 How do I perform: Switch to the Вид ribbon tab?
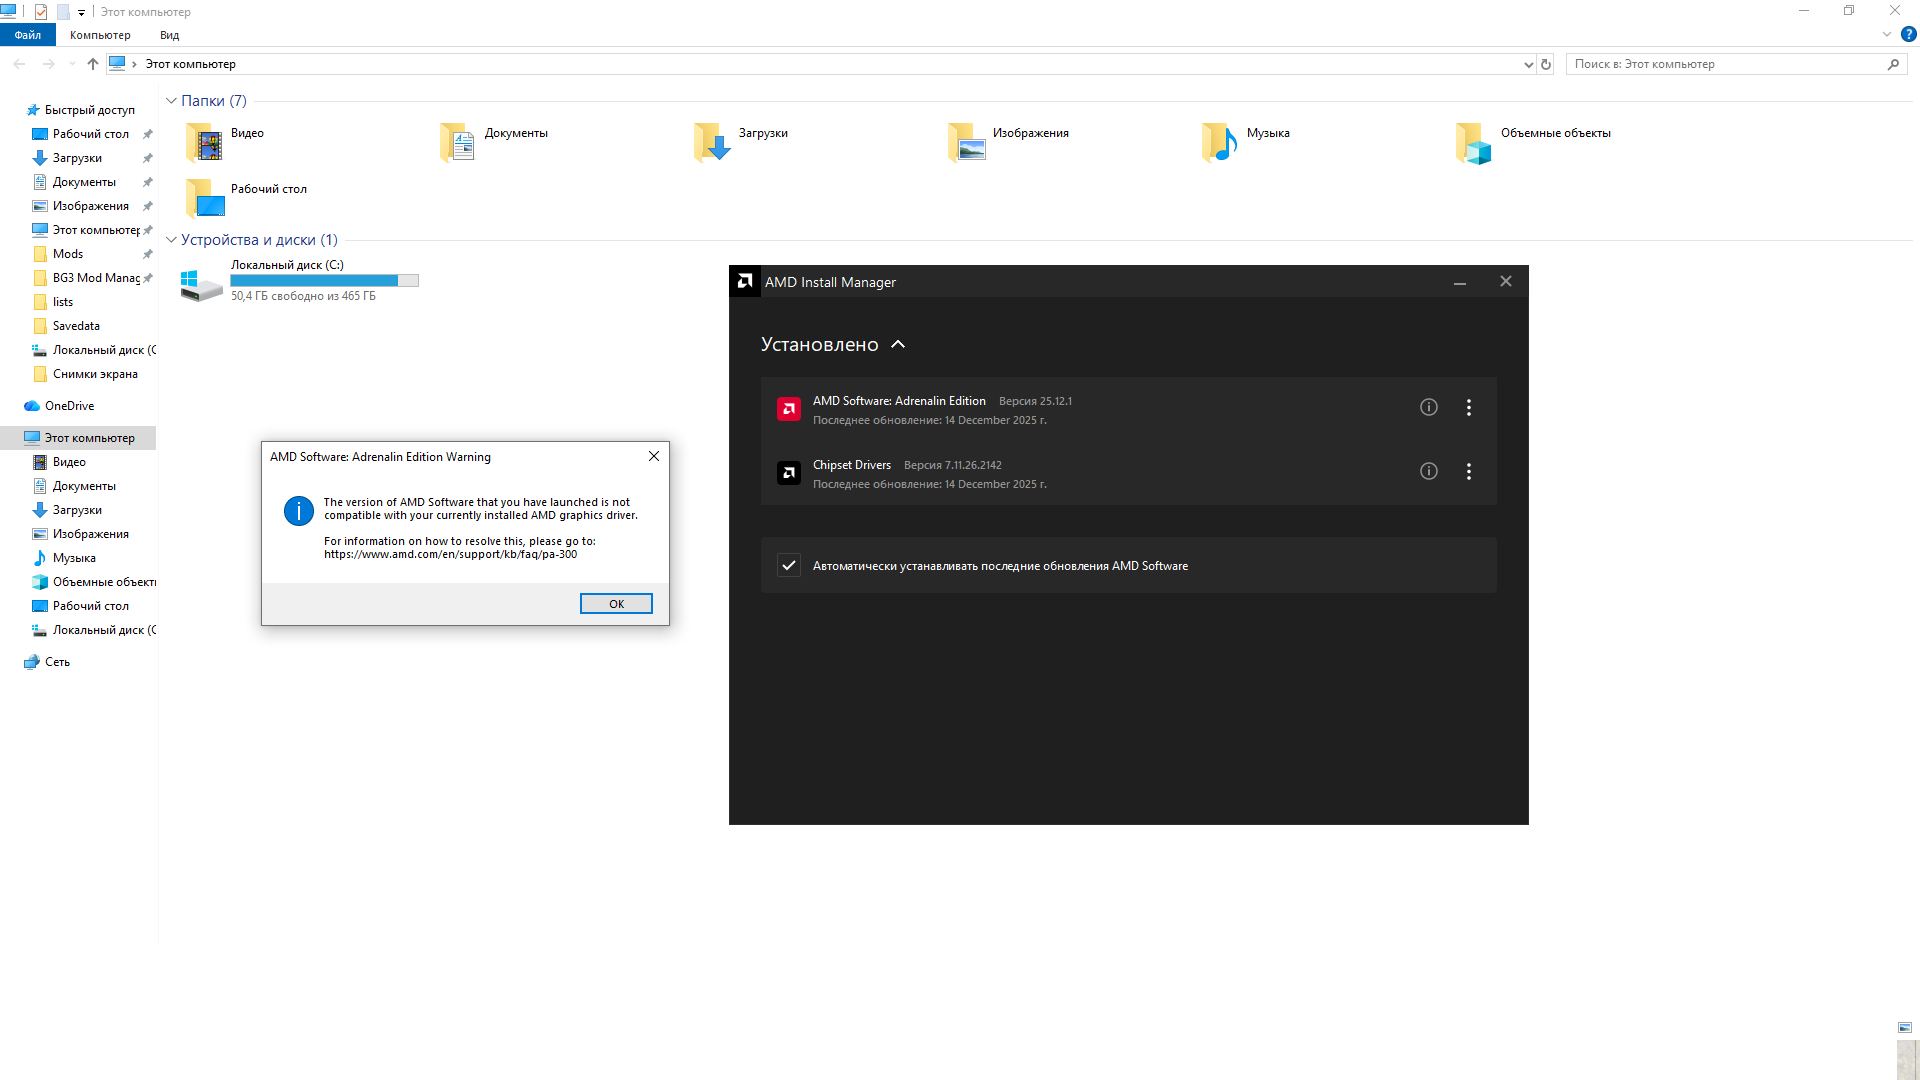point(169,35)
